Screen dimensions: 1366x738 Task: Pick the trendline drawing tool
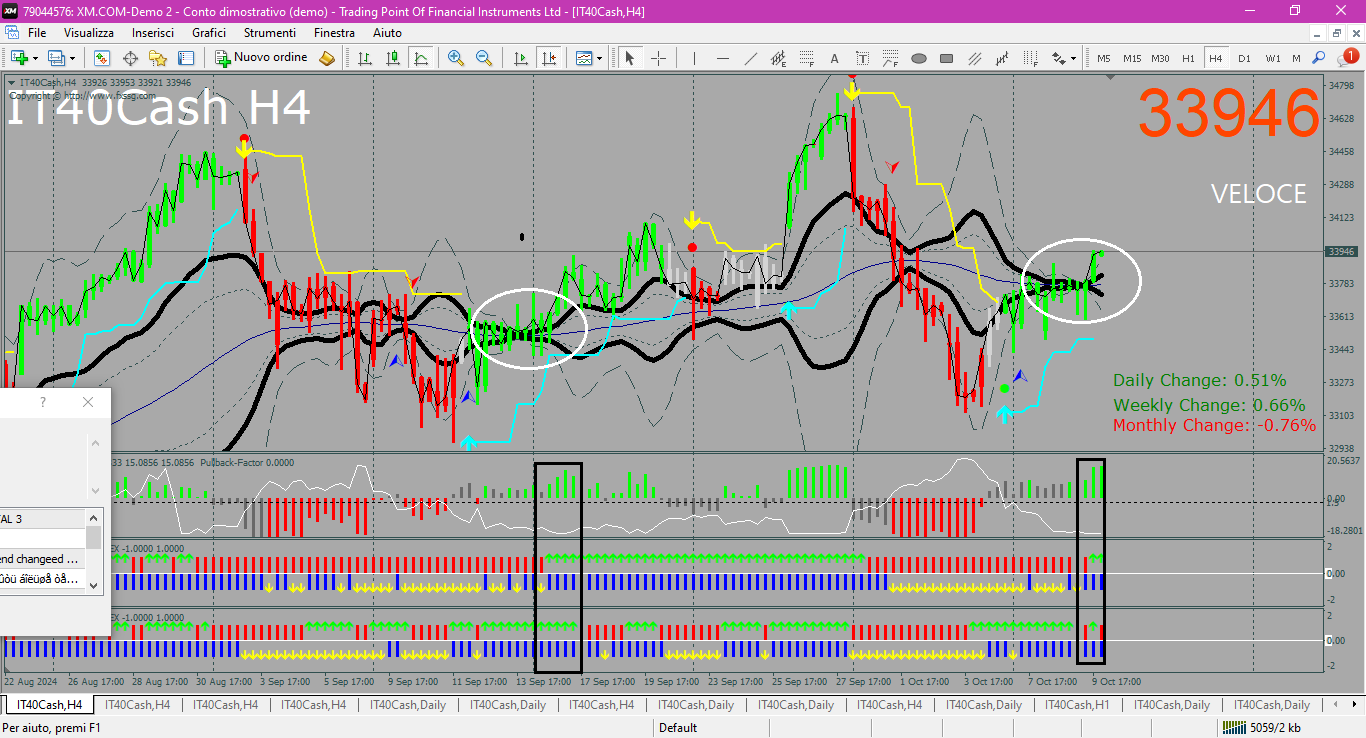pyautogui.click(x=750, y=58)
